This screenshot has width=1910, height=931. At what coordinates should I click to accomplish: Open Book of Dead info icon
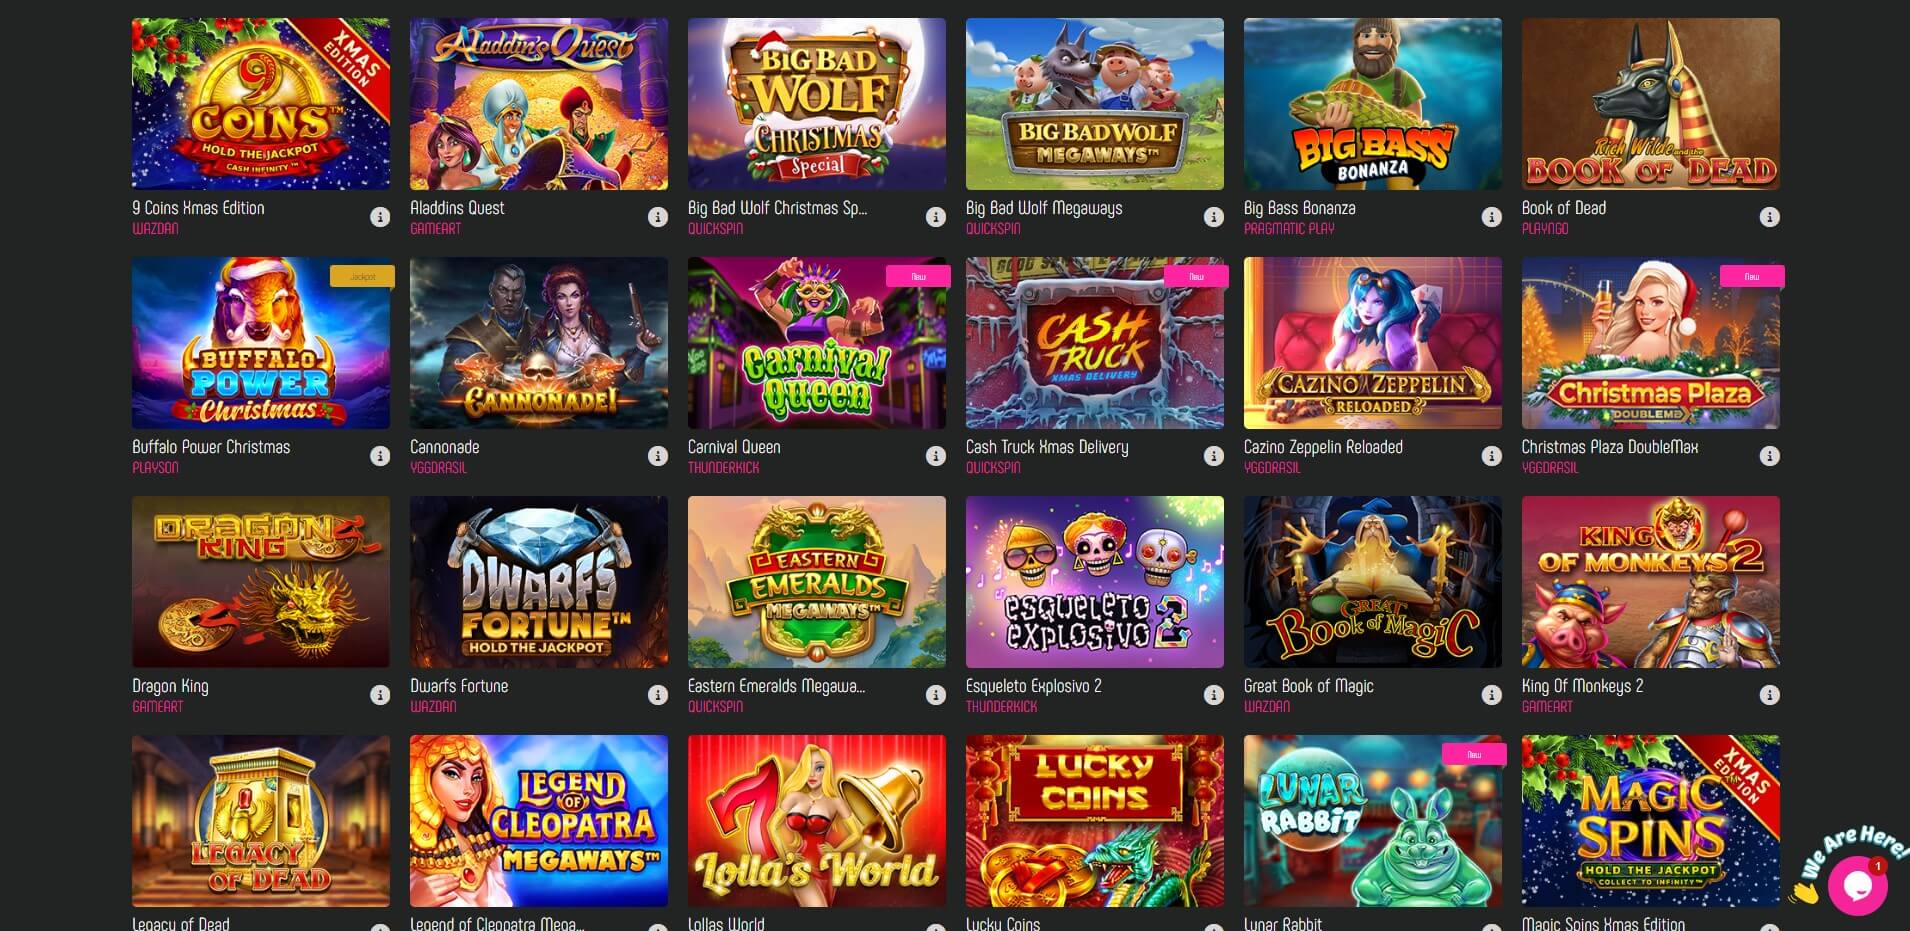tap(1770, 217)
